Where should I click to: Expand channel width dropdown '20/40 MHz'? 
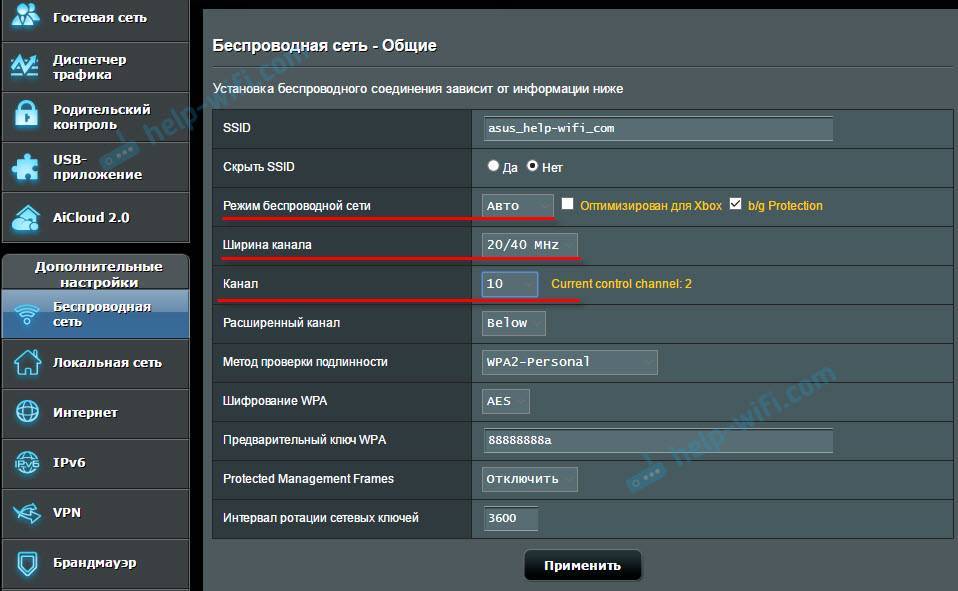click(529, 245)
